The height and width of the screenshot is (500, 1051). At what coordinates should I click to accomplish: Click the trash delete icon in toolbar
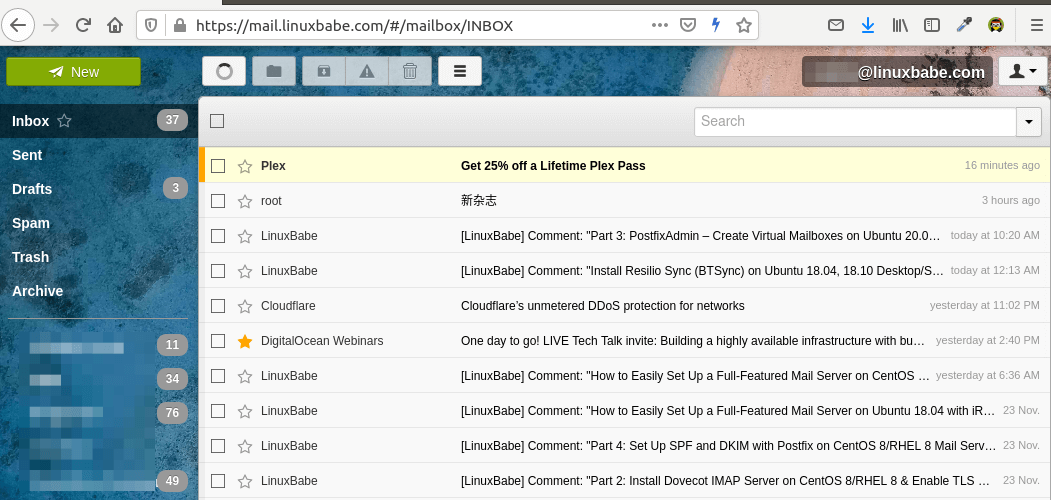tap(410, 71)
